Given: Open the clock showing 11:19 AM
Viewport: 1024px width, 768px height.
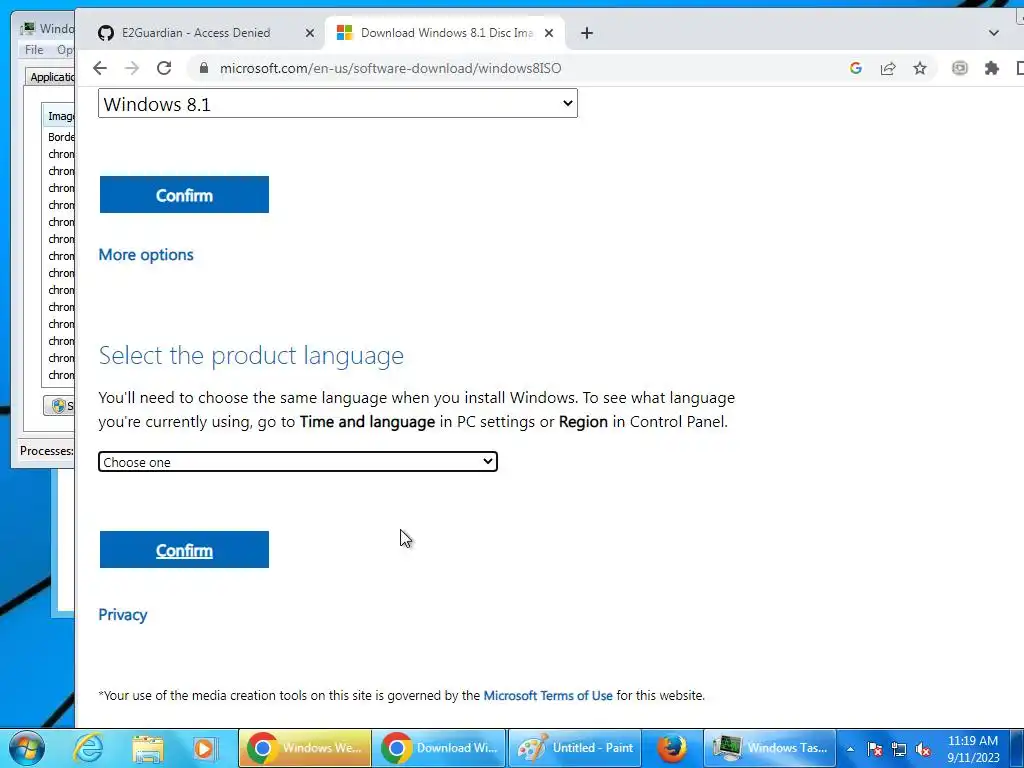Looking at the screenshot, I should click(x=972, y=749).
